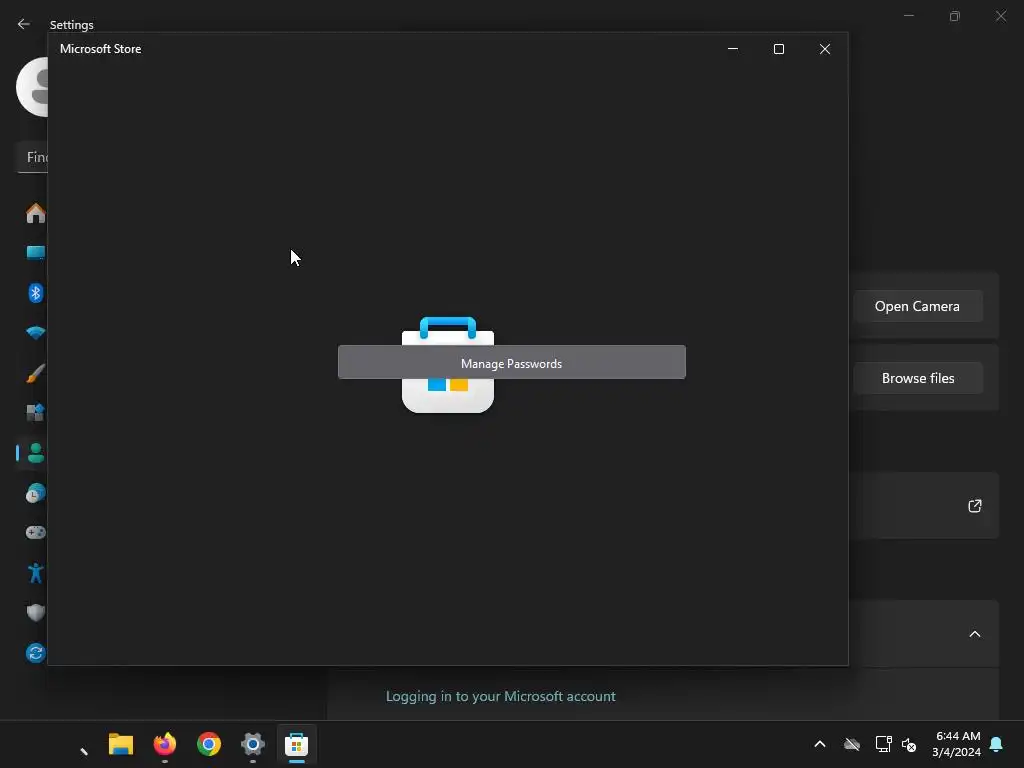Click the Open Camera button in Settings
The width and height of the screenshot is (1024, 768).
[918, 306]
